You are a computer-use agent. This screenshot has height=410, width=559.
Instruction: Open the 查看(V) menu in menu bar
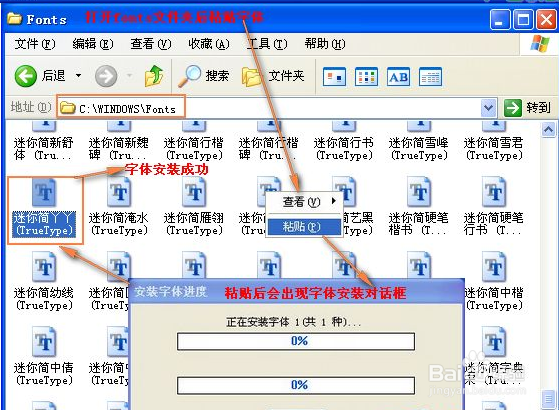pyautogui.click(x=151, y=44)
